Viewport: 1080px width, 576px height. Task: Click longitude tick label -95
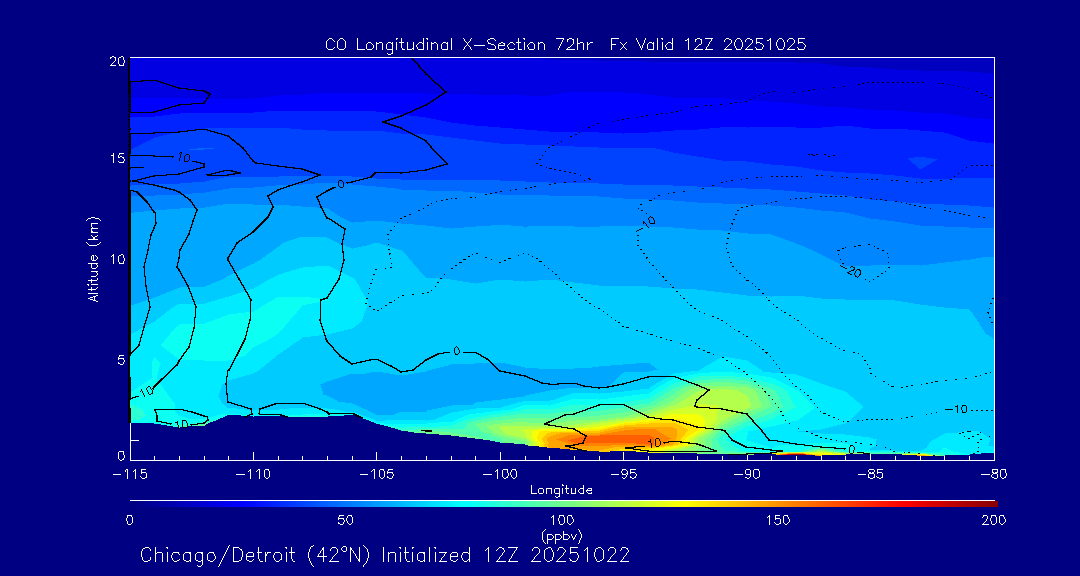(623, 475)
